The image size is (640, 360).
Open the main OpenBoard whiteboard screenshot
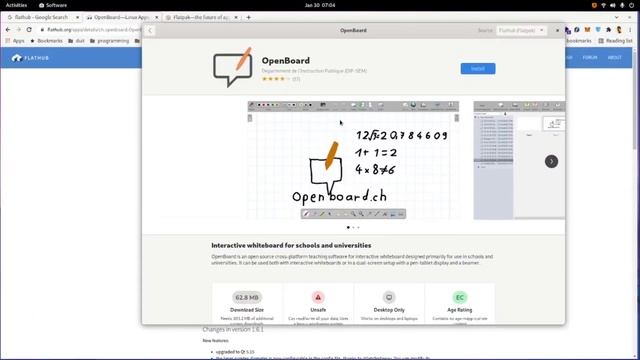pyautogui.click(x=353, y=160)
